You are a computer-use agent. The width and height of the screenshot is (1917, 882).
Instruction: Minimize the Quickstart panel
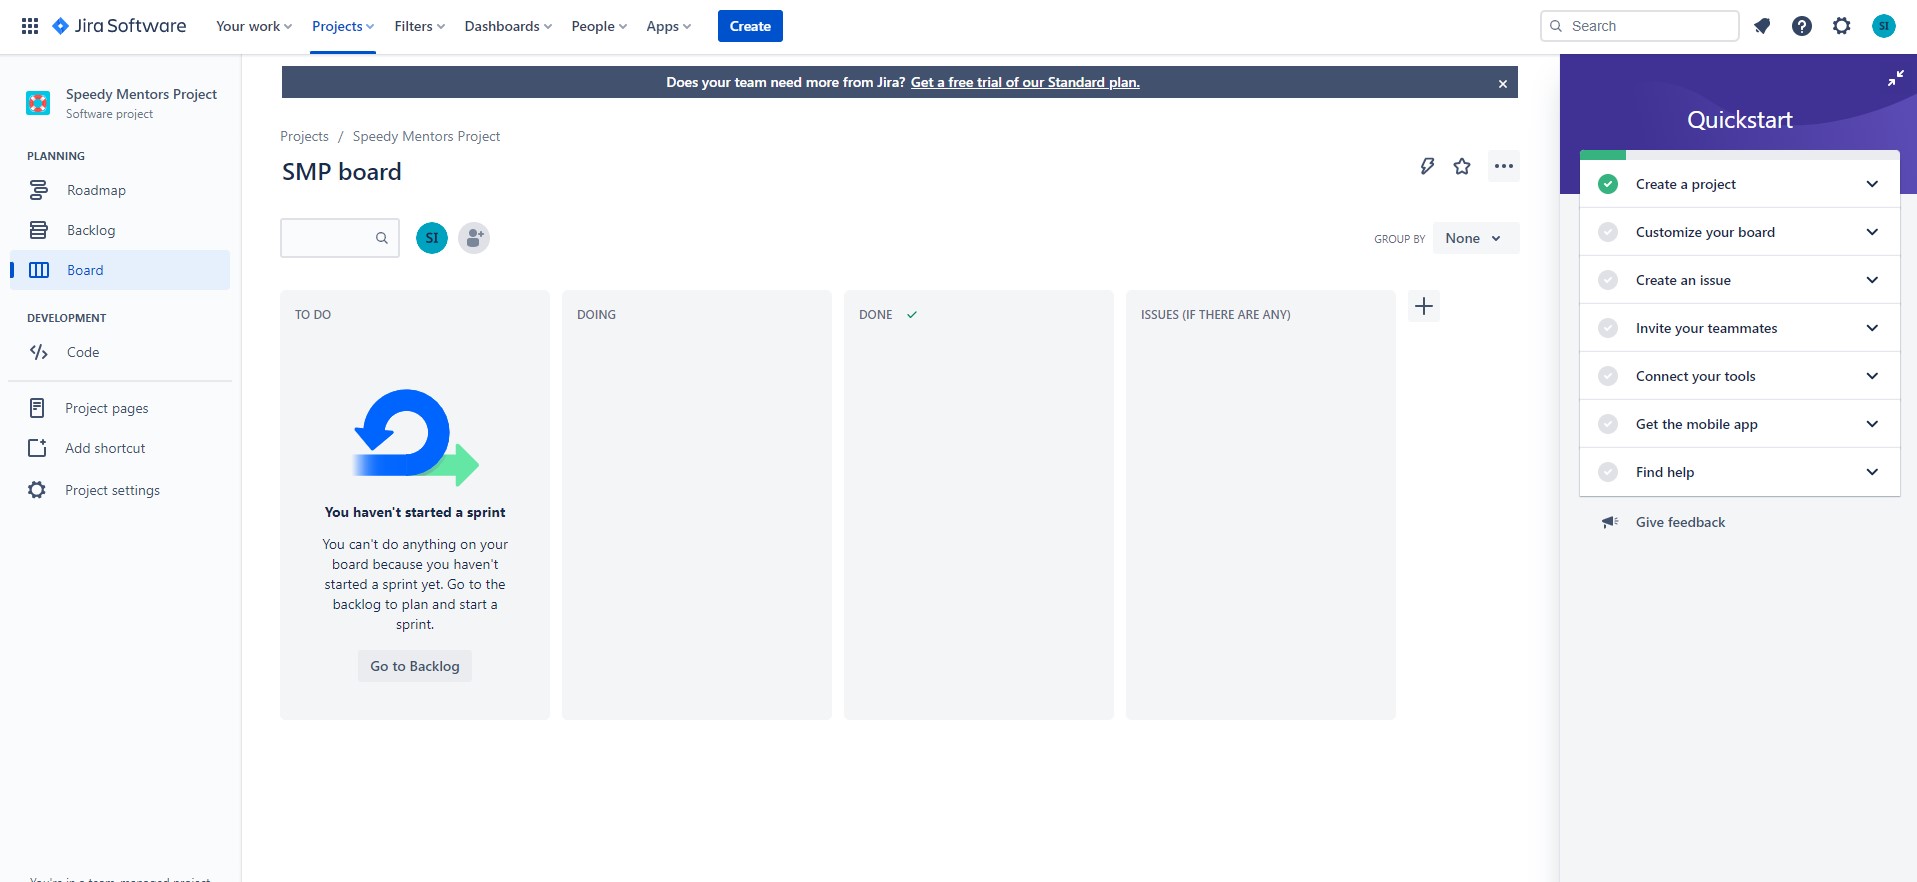pos(1895,78)
